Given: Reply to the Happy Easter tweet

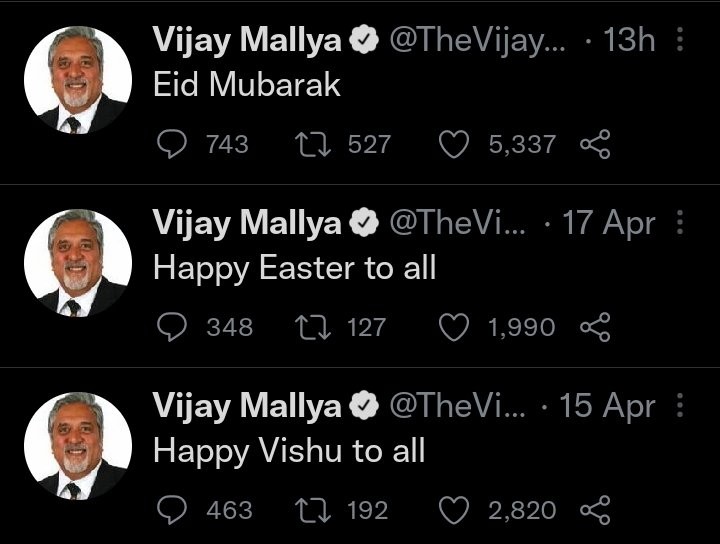Looking at the screenshot, I should point(173,327).
